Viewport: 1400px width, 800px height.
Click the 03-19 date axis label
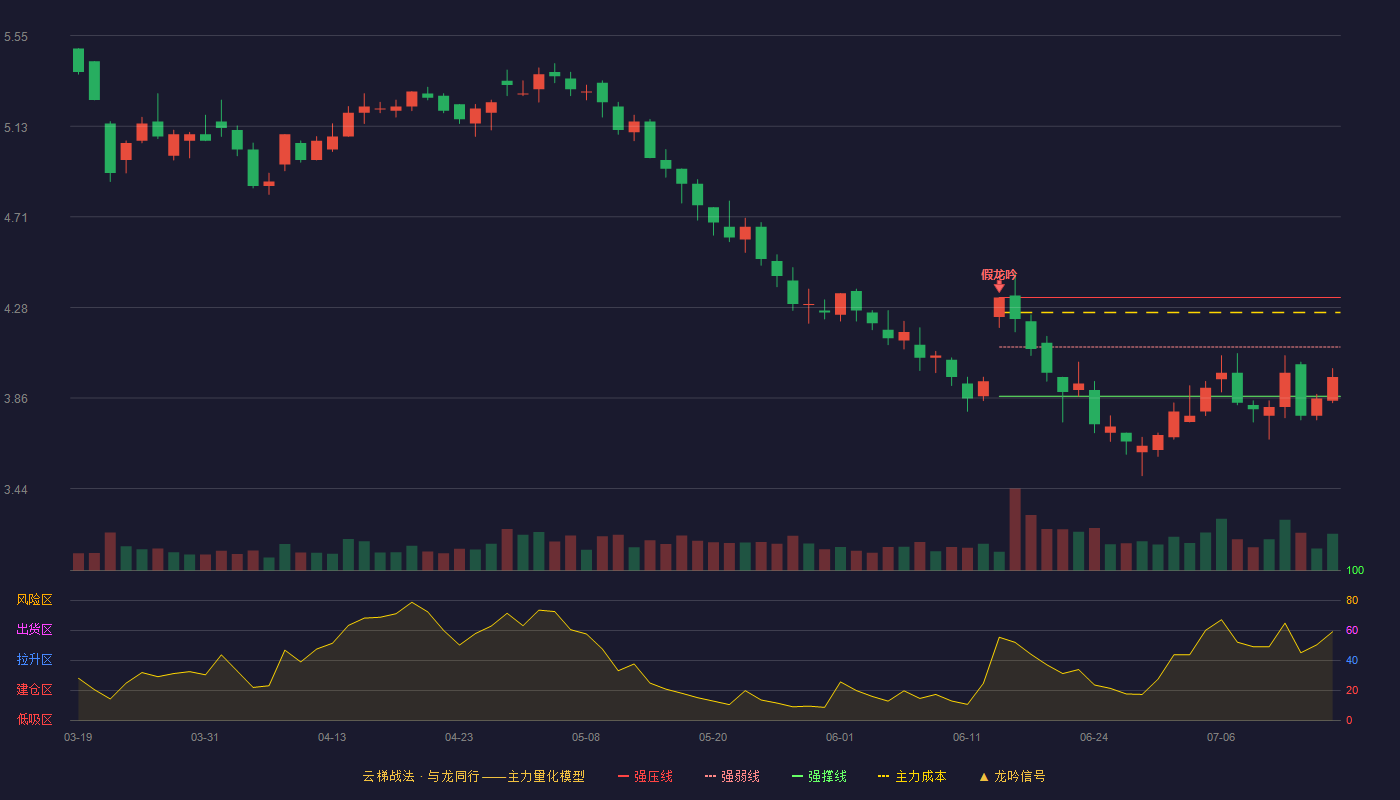78,737
